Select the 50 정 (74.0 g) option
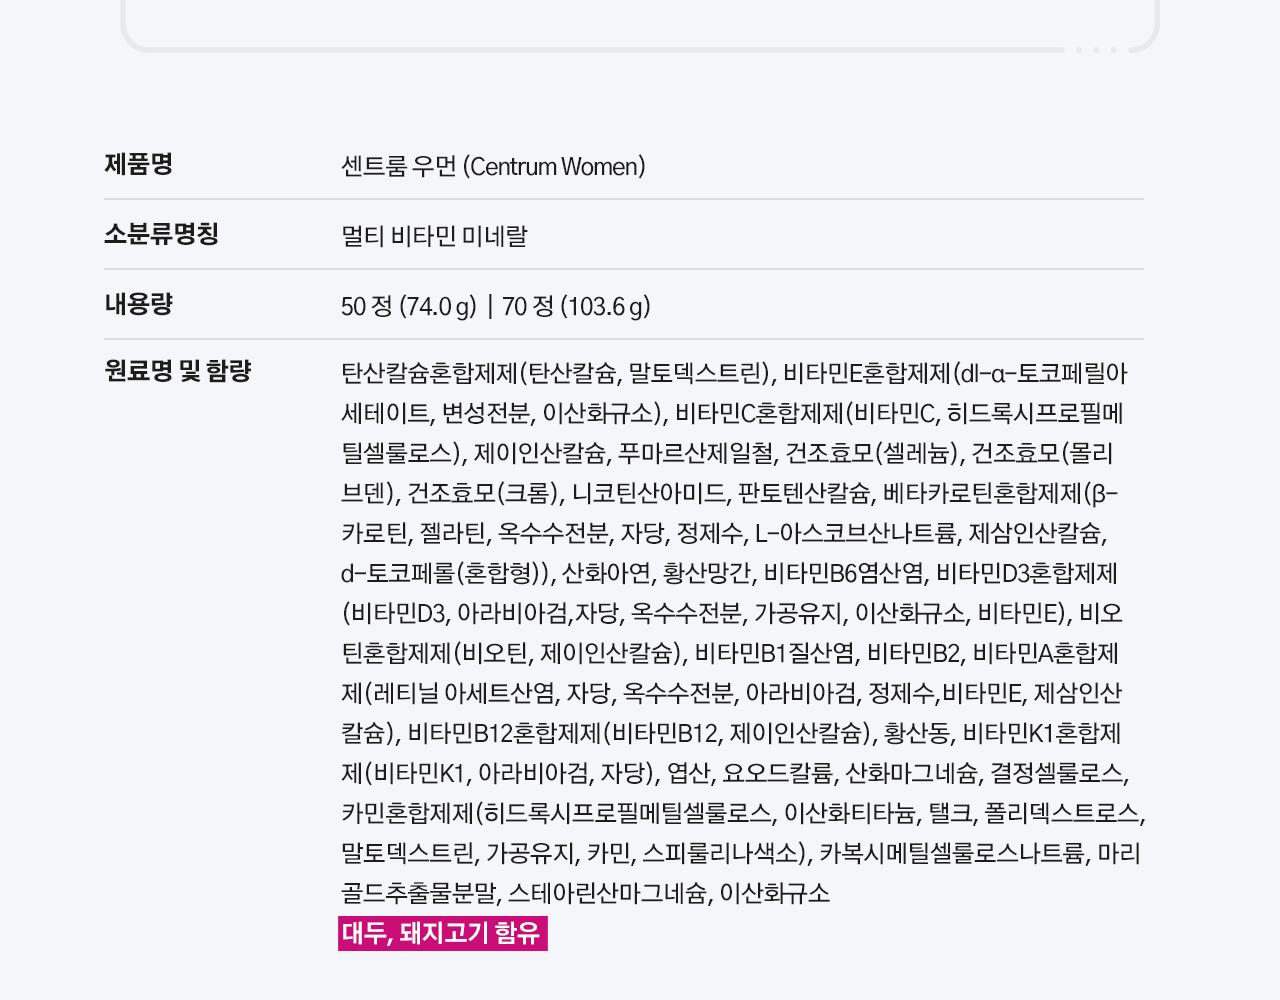Viewport: 1280px width, 1000px height. (408, 306)
